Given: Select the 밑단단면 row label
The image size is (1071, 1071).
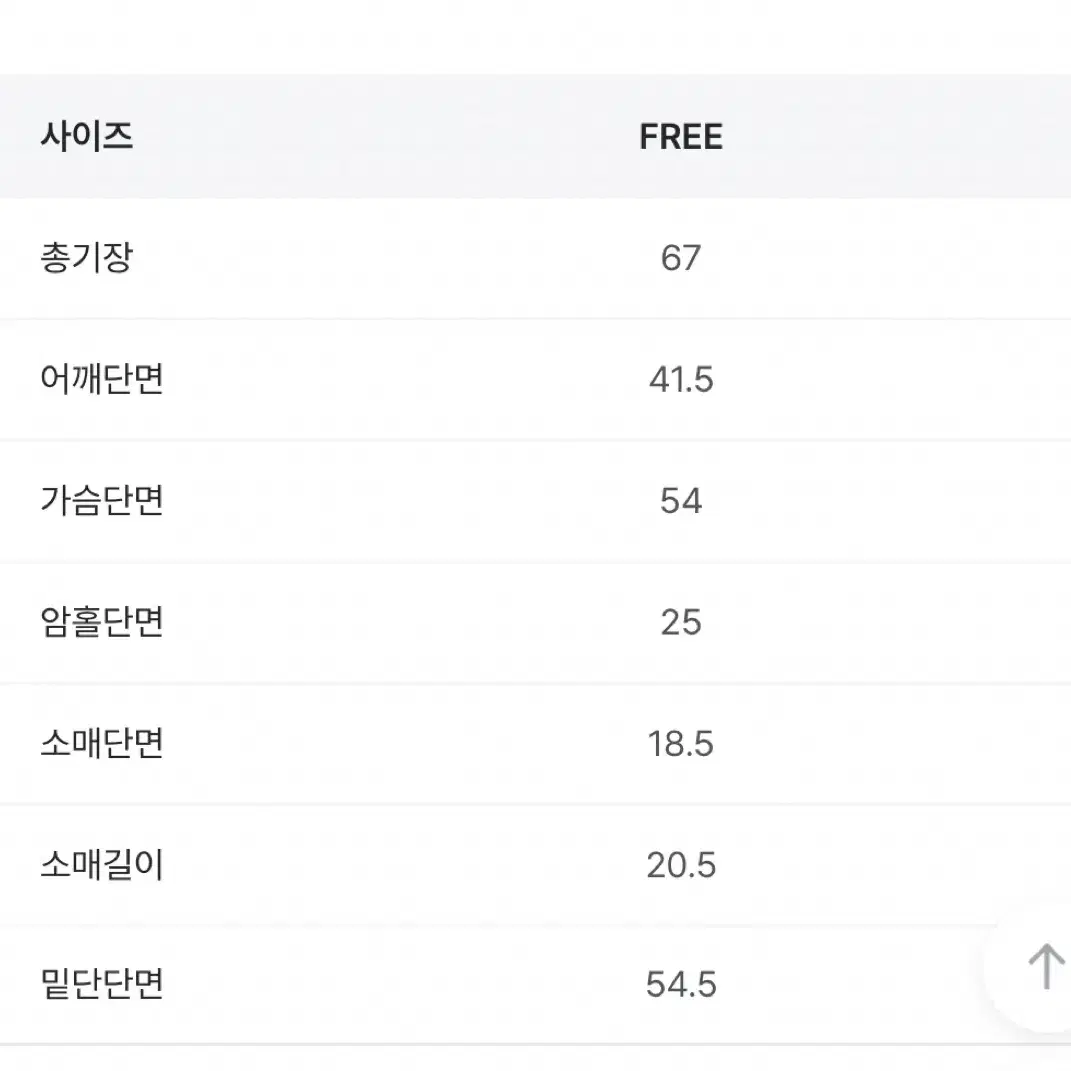Looking at the screenshot, I should click(x=102, y=984).
